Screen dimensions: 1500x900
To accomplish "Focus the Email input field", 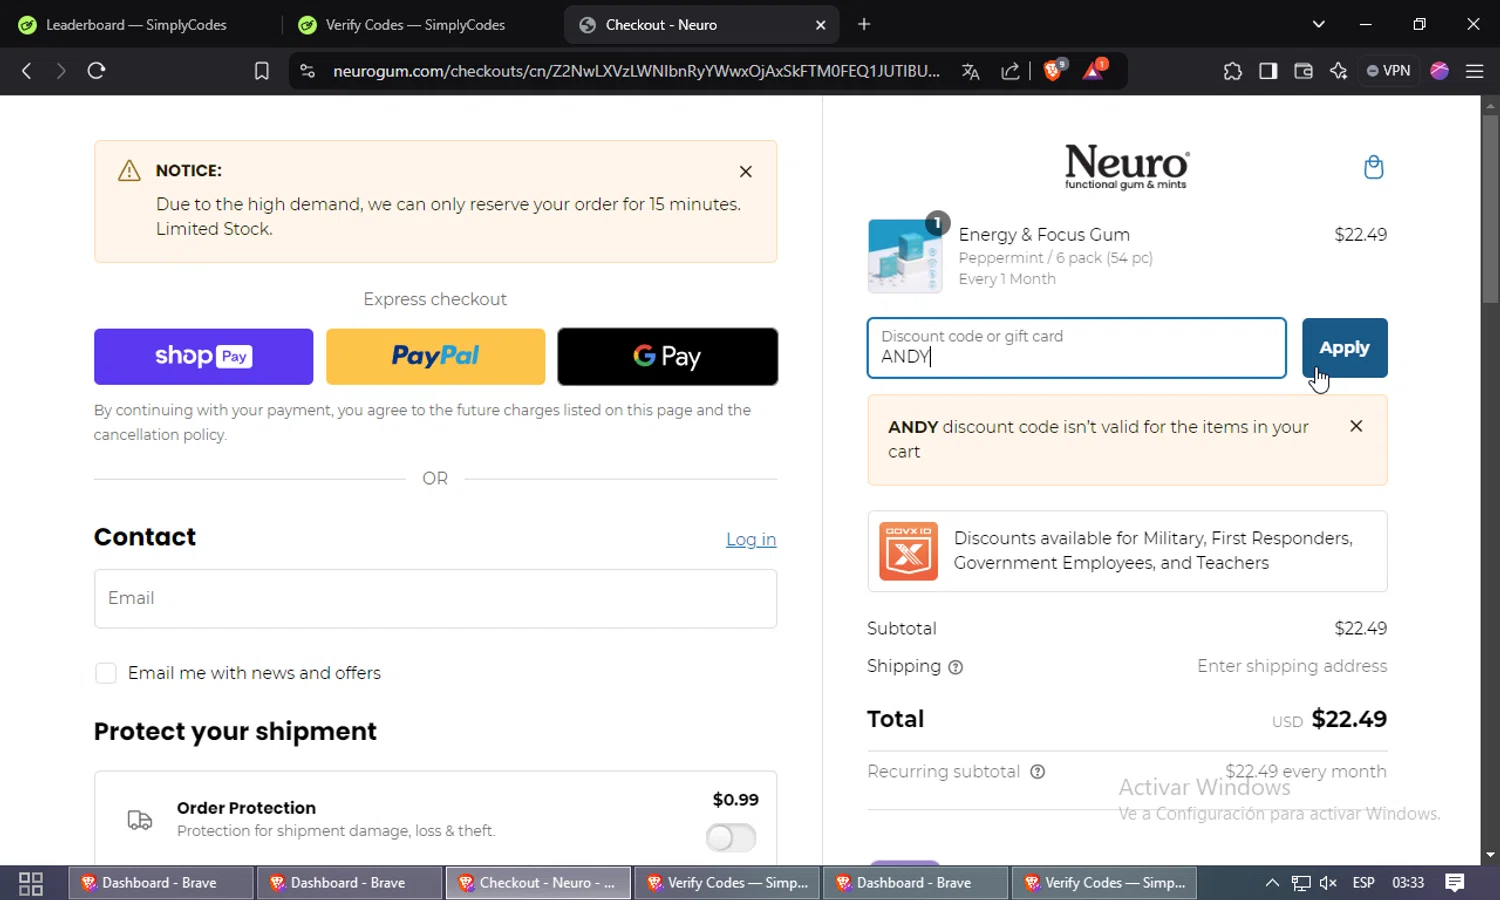I will (435, 599).
